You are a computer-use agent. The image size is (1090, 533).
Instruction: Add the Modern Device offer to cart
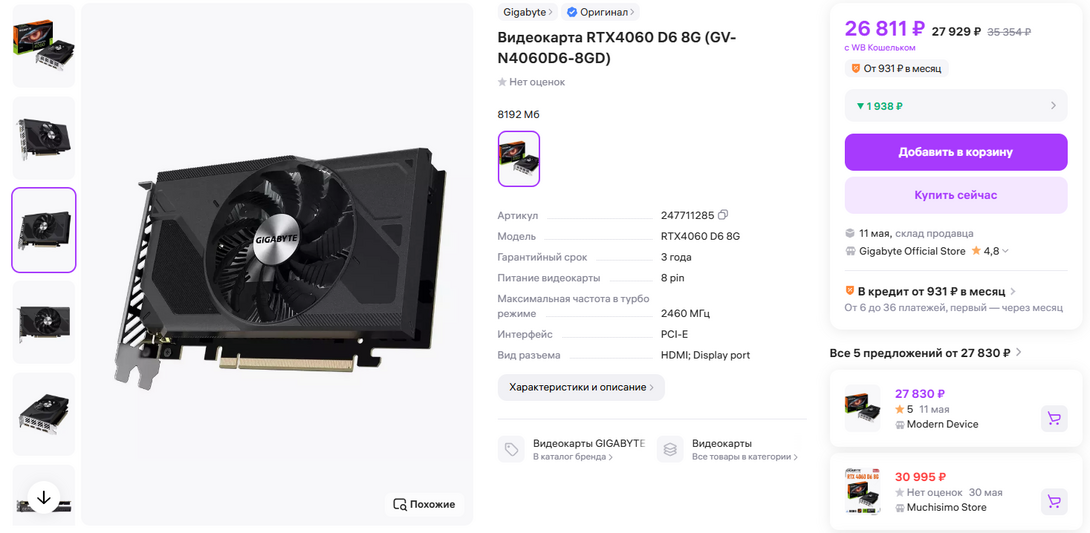pos(1054,418)
